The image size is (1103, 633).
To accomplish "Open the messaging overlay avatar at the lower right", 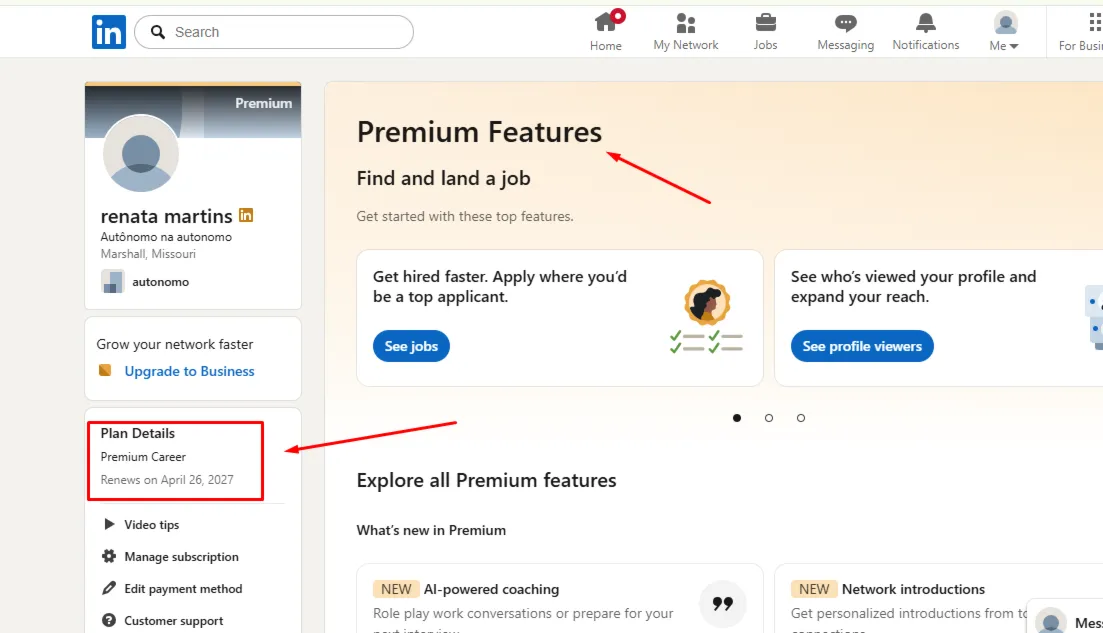I will (x=1051, y=622).
